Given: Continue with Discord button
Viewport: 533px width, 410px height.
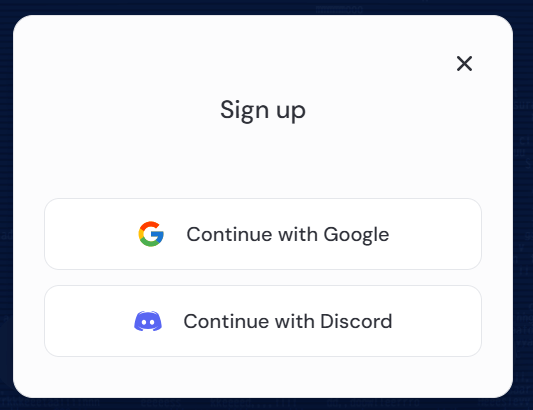Looking at the screenshot, I should pos(263,321).
